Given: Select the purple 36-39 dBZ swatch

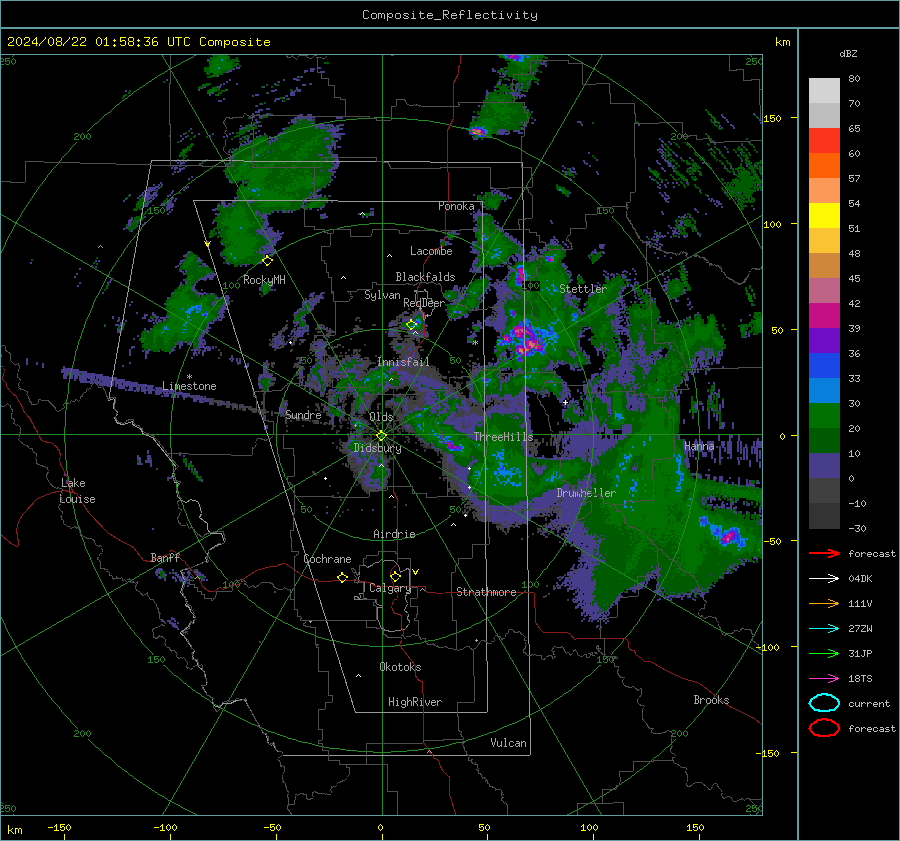Looking at the screenshot, I should tap(824, 340).
